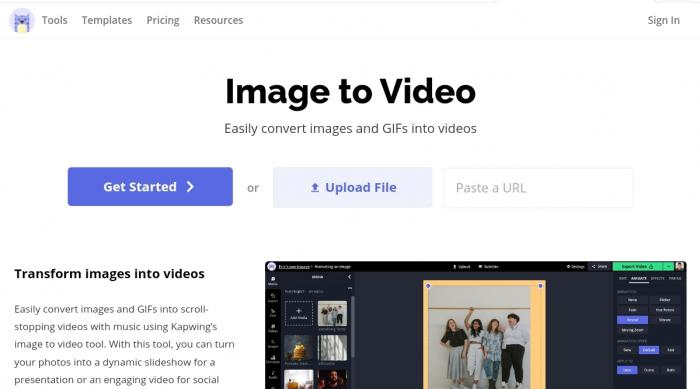Click "Easily convert images and GIFs into videos" subtitle
This screenshot has width=700, height=389.
[350, 129]
